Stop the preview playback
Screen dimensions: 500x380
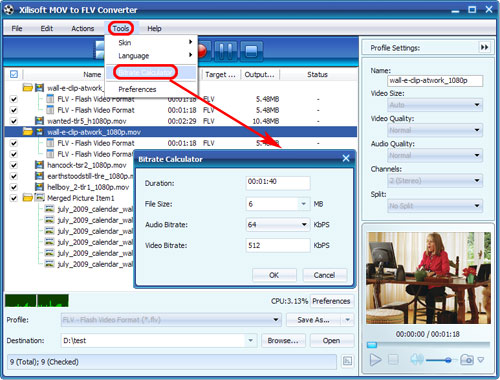[393, 360]
